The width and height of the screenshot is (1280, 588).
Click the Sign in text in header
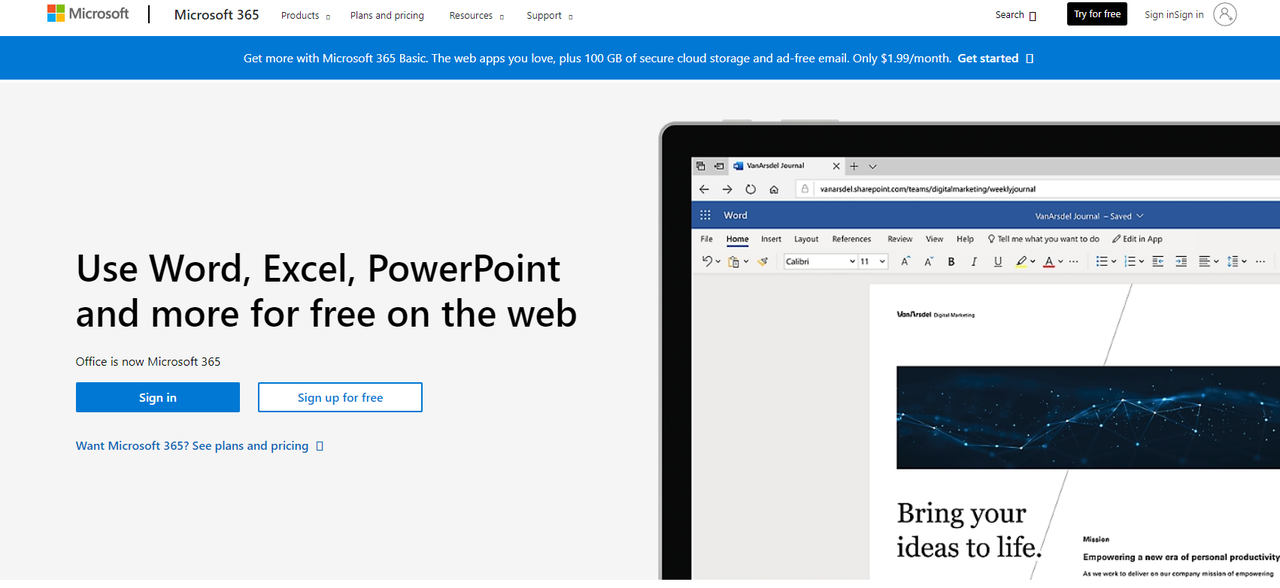click(1174, 15)
